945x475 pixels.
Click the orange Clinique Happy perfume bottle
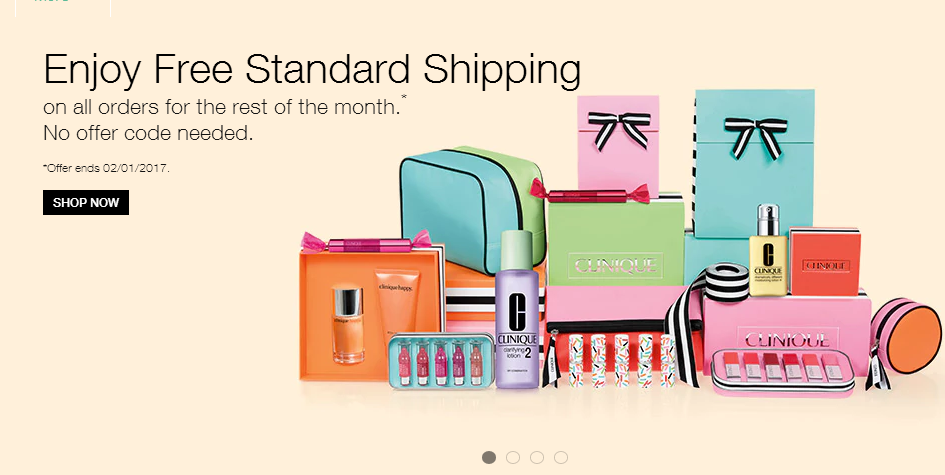tap(348, 325)
